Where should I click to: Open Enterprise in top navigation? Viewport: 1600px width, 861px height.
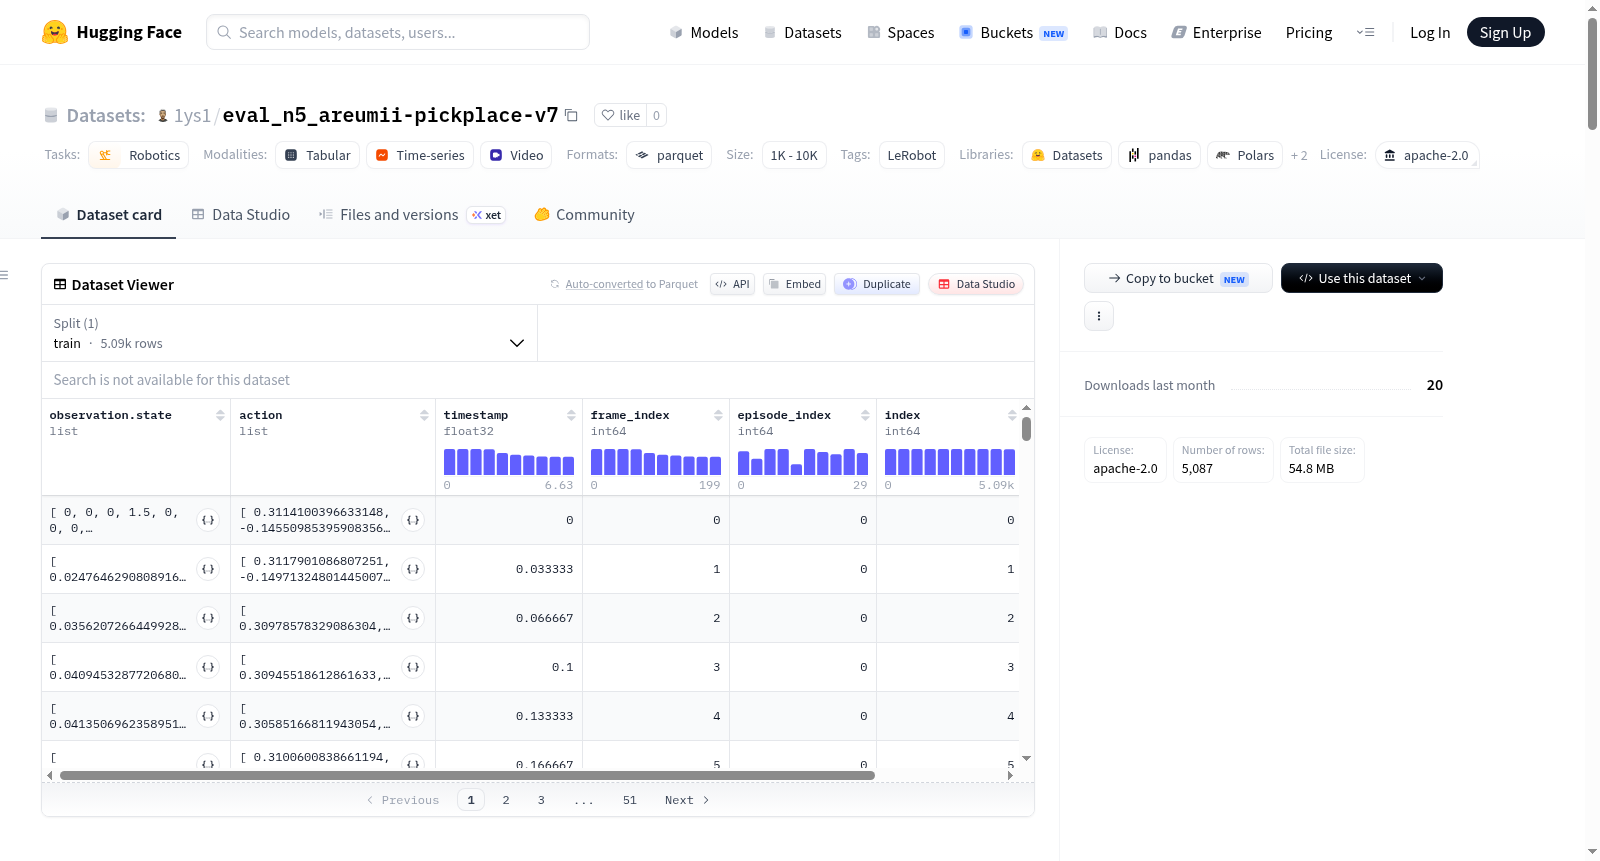[x=1216, y=33]
